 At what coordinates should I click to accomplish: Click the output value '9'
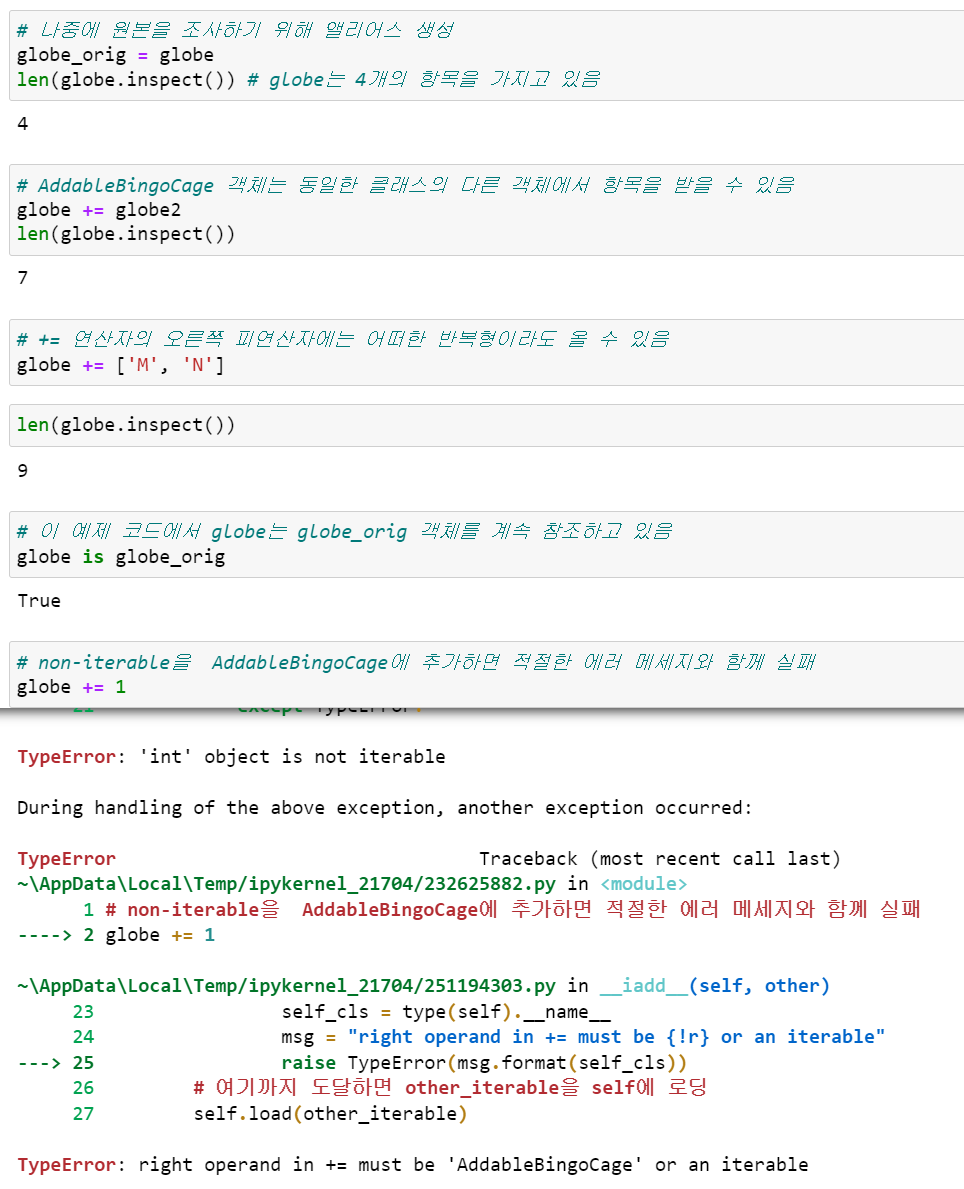pyautogui.click(x=23, y=471)
